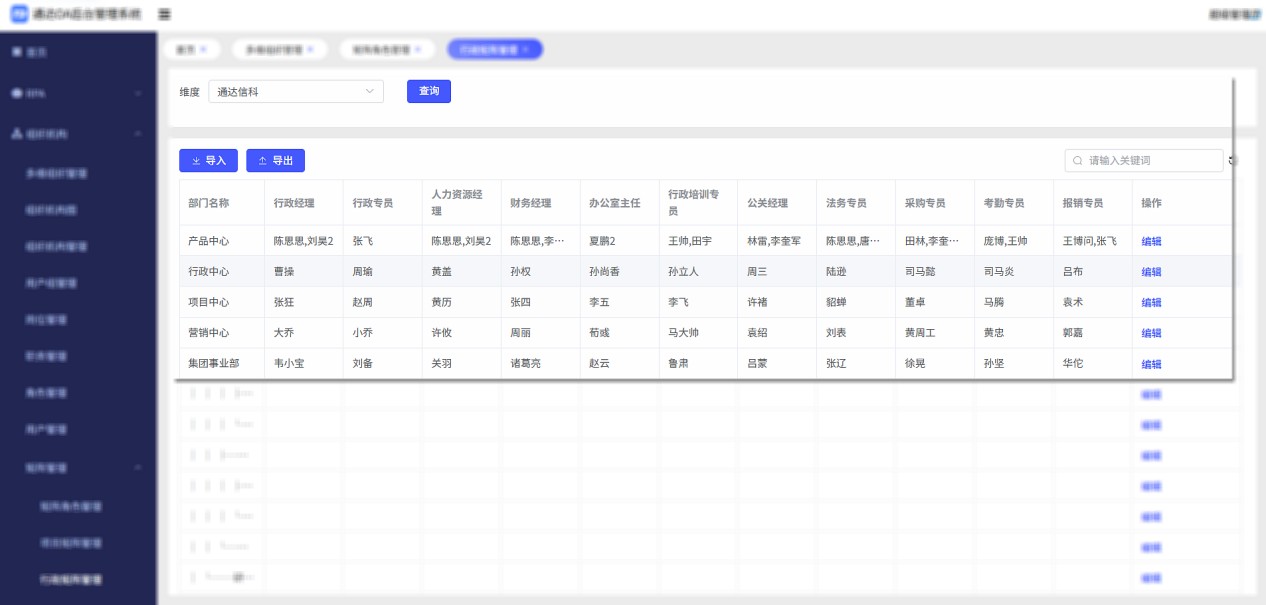Screen dimensions: 1266x605
Task: Open the 维度 dropdown showing 通达信科
Action: pos(296,92)
